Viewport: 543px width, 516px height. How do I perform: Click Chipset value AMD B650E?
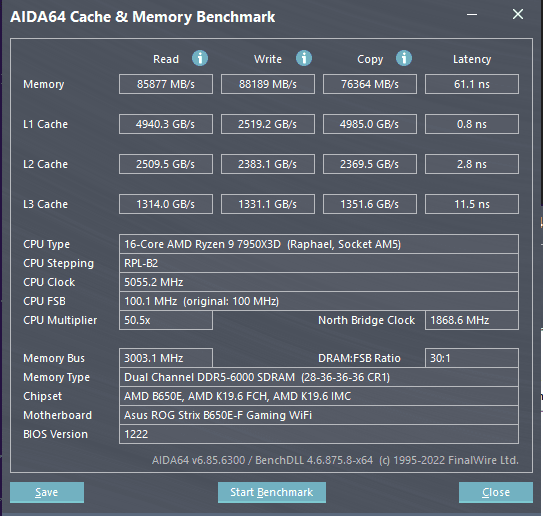319,396
